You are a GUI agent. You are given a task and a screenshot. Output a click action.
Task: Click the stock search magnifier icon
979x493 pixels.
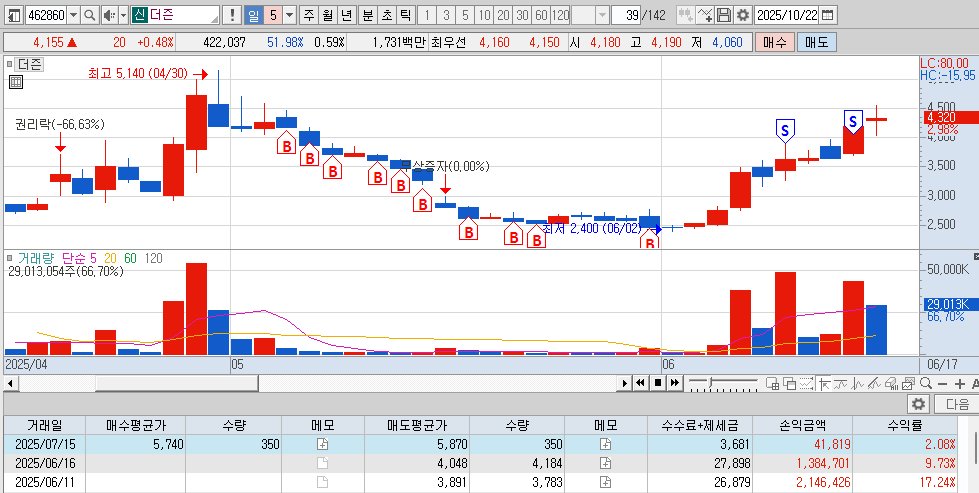[89, 16]
